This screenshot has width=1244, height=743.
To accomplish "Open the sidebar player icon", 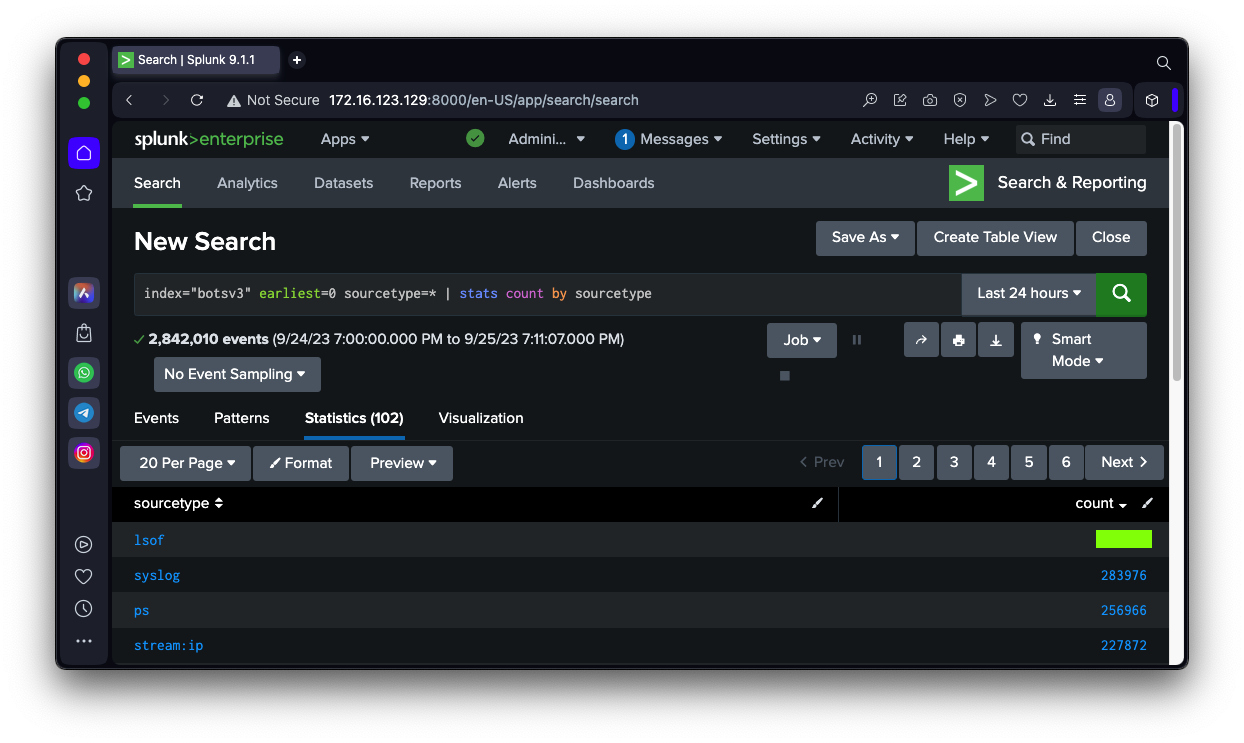I will tap(84, 545).
